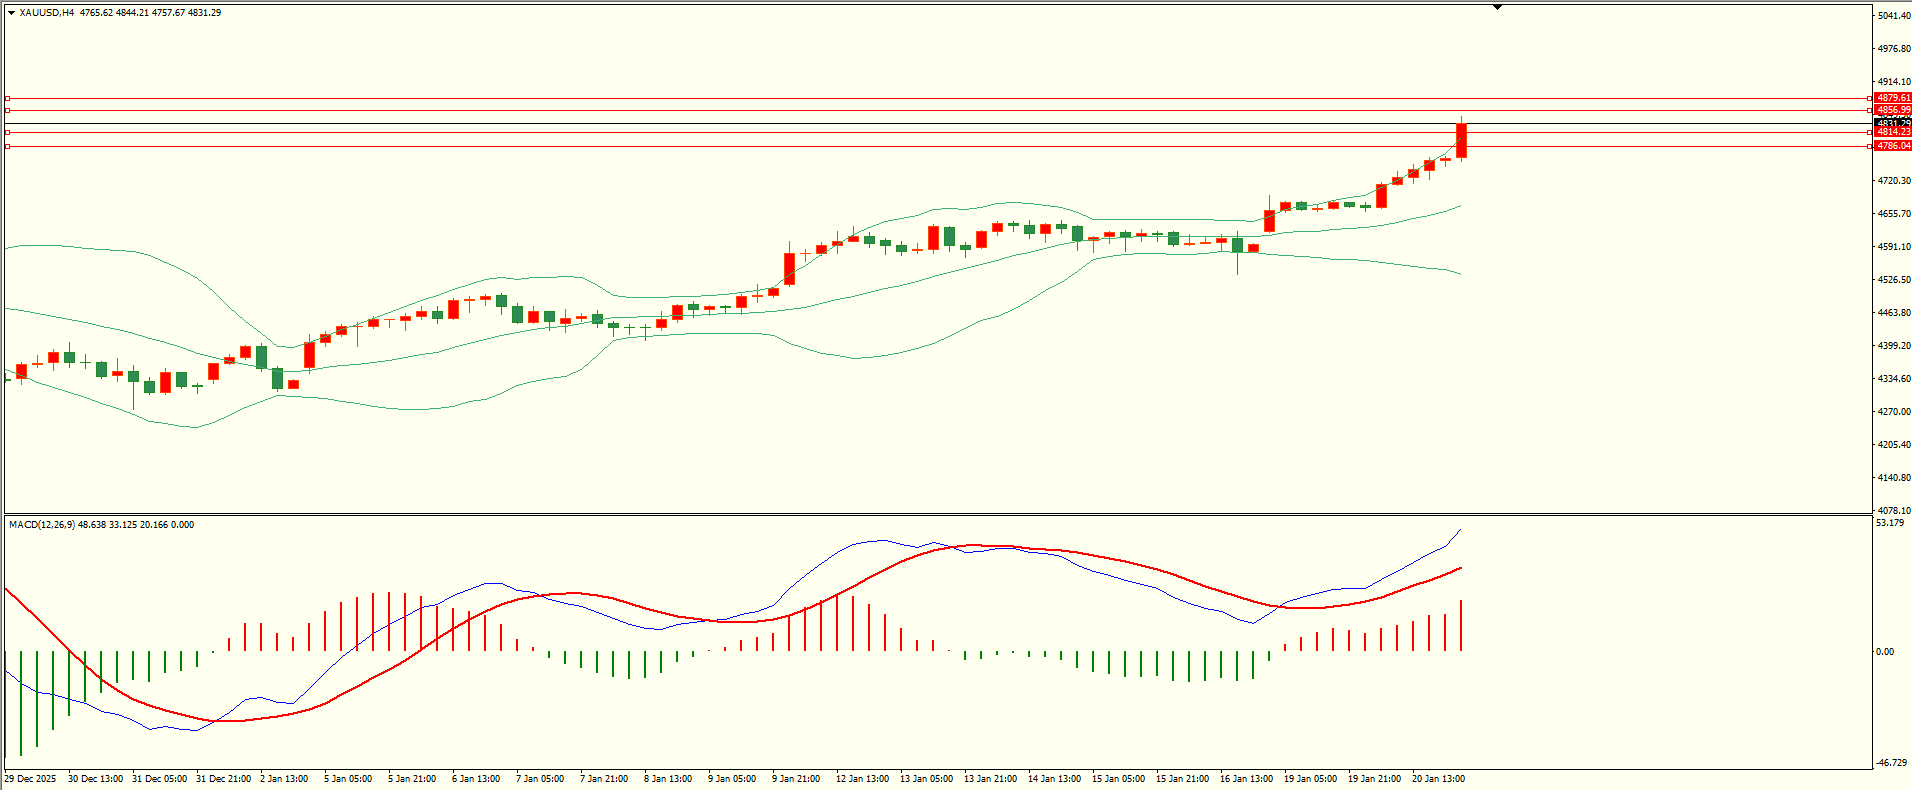Click the 20 Jan 13:00 time label

(1438, 779)
